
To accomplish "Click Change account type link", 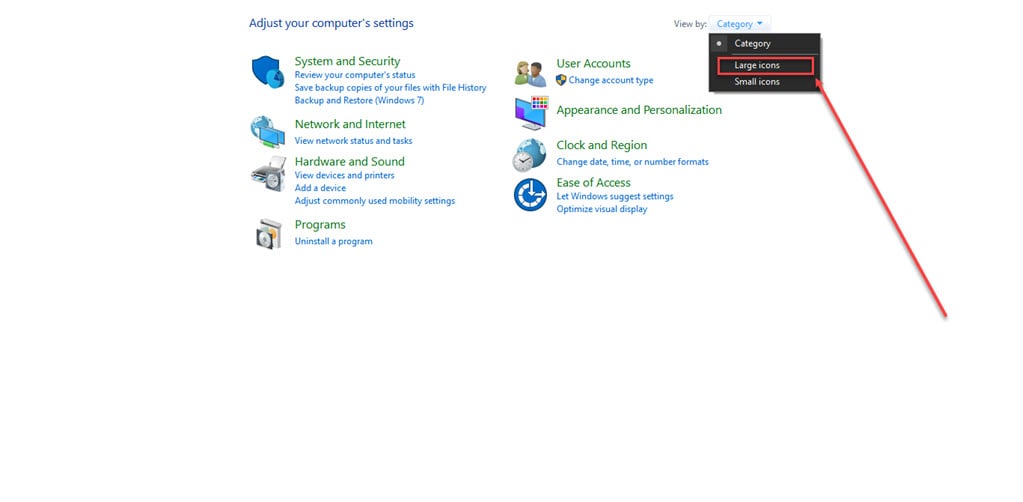I will 611,80.
